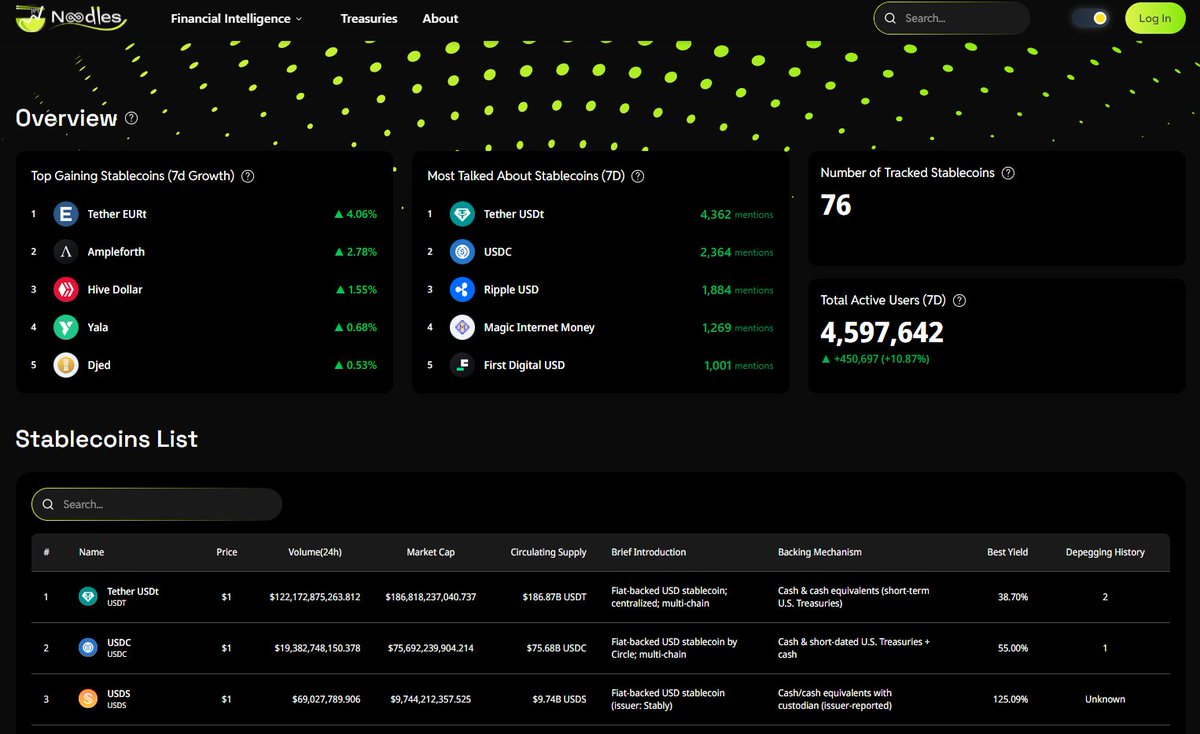Open the About page
Image resolution: width=1200 pixels, height=734 pixels.
point(440,18)
